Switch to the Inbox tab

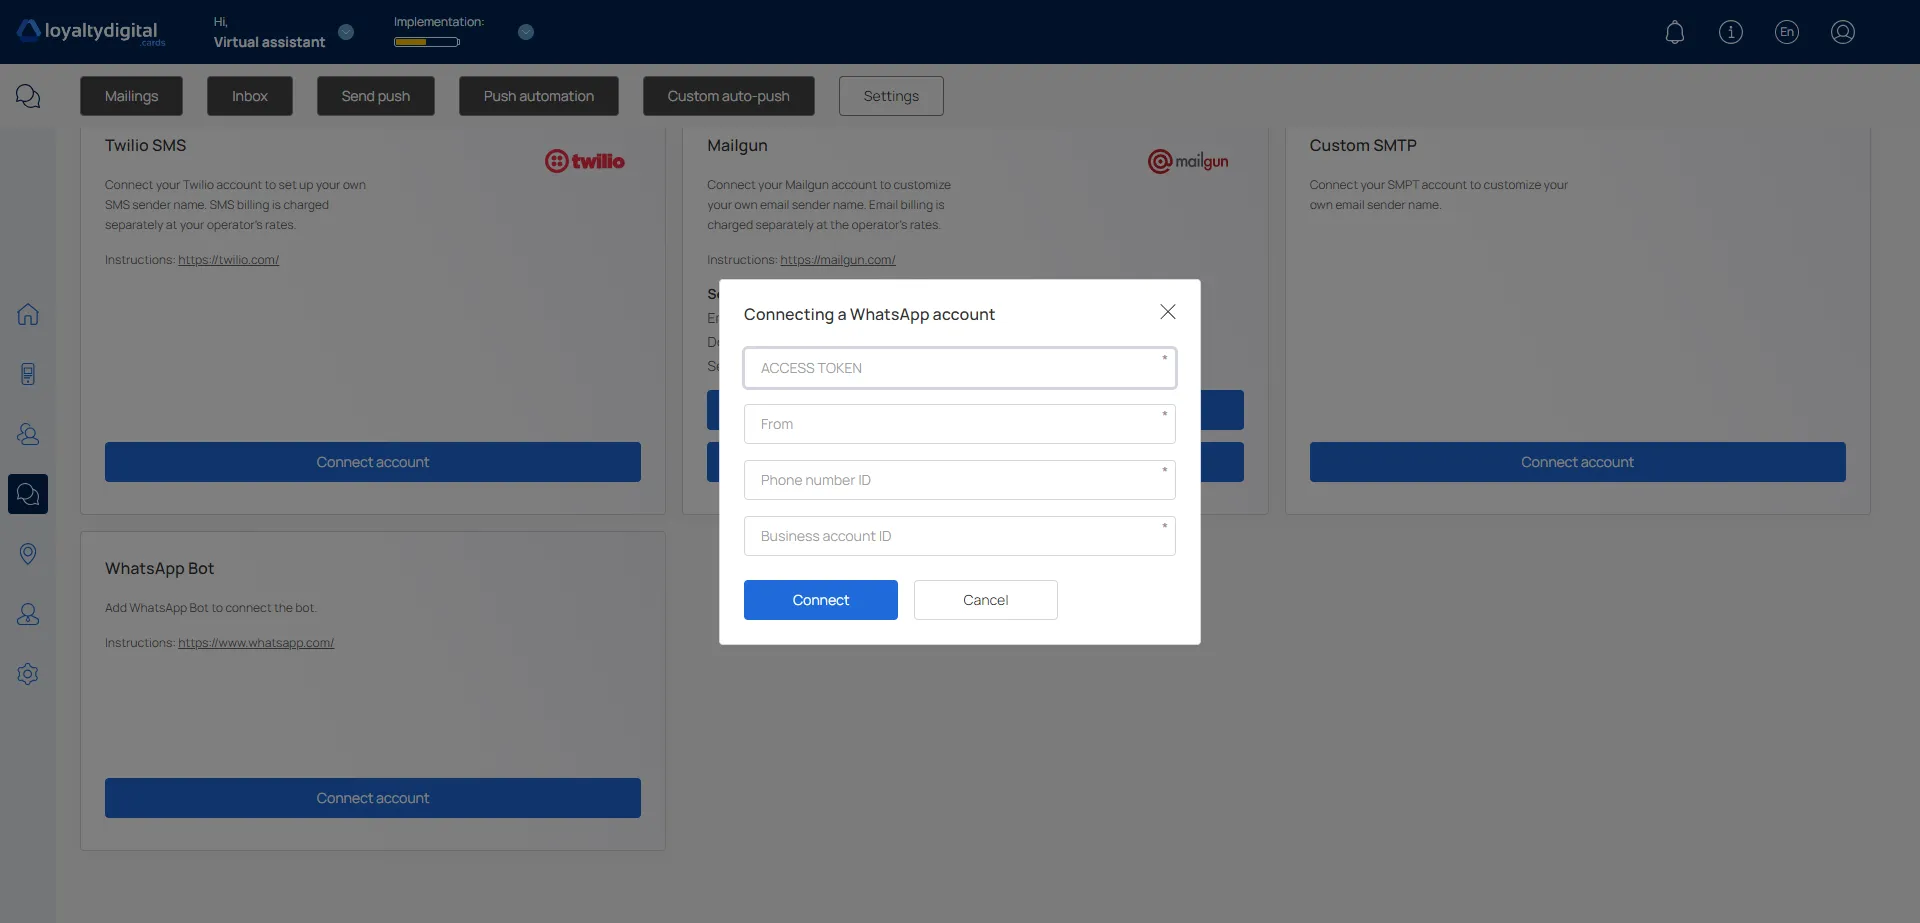click(250, 96)
